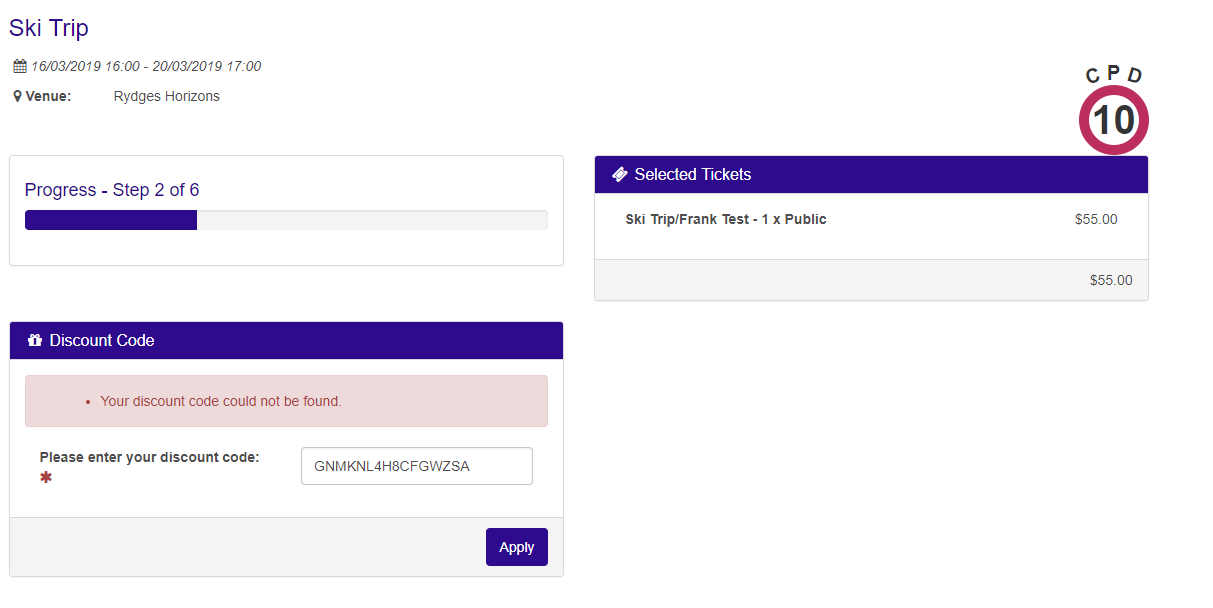Click the ticket icon in Selected Tickets header
Image resolution: width=1213 pixels, height=608 pixels.
620,174
